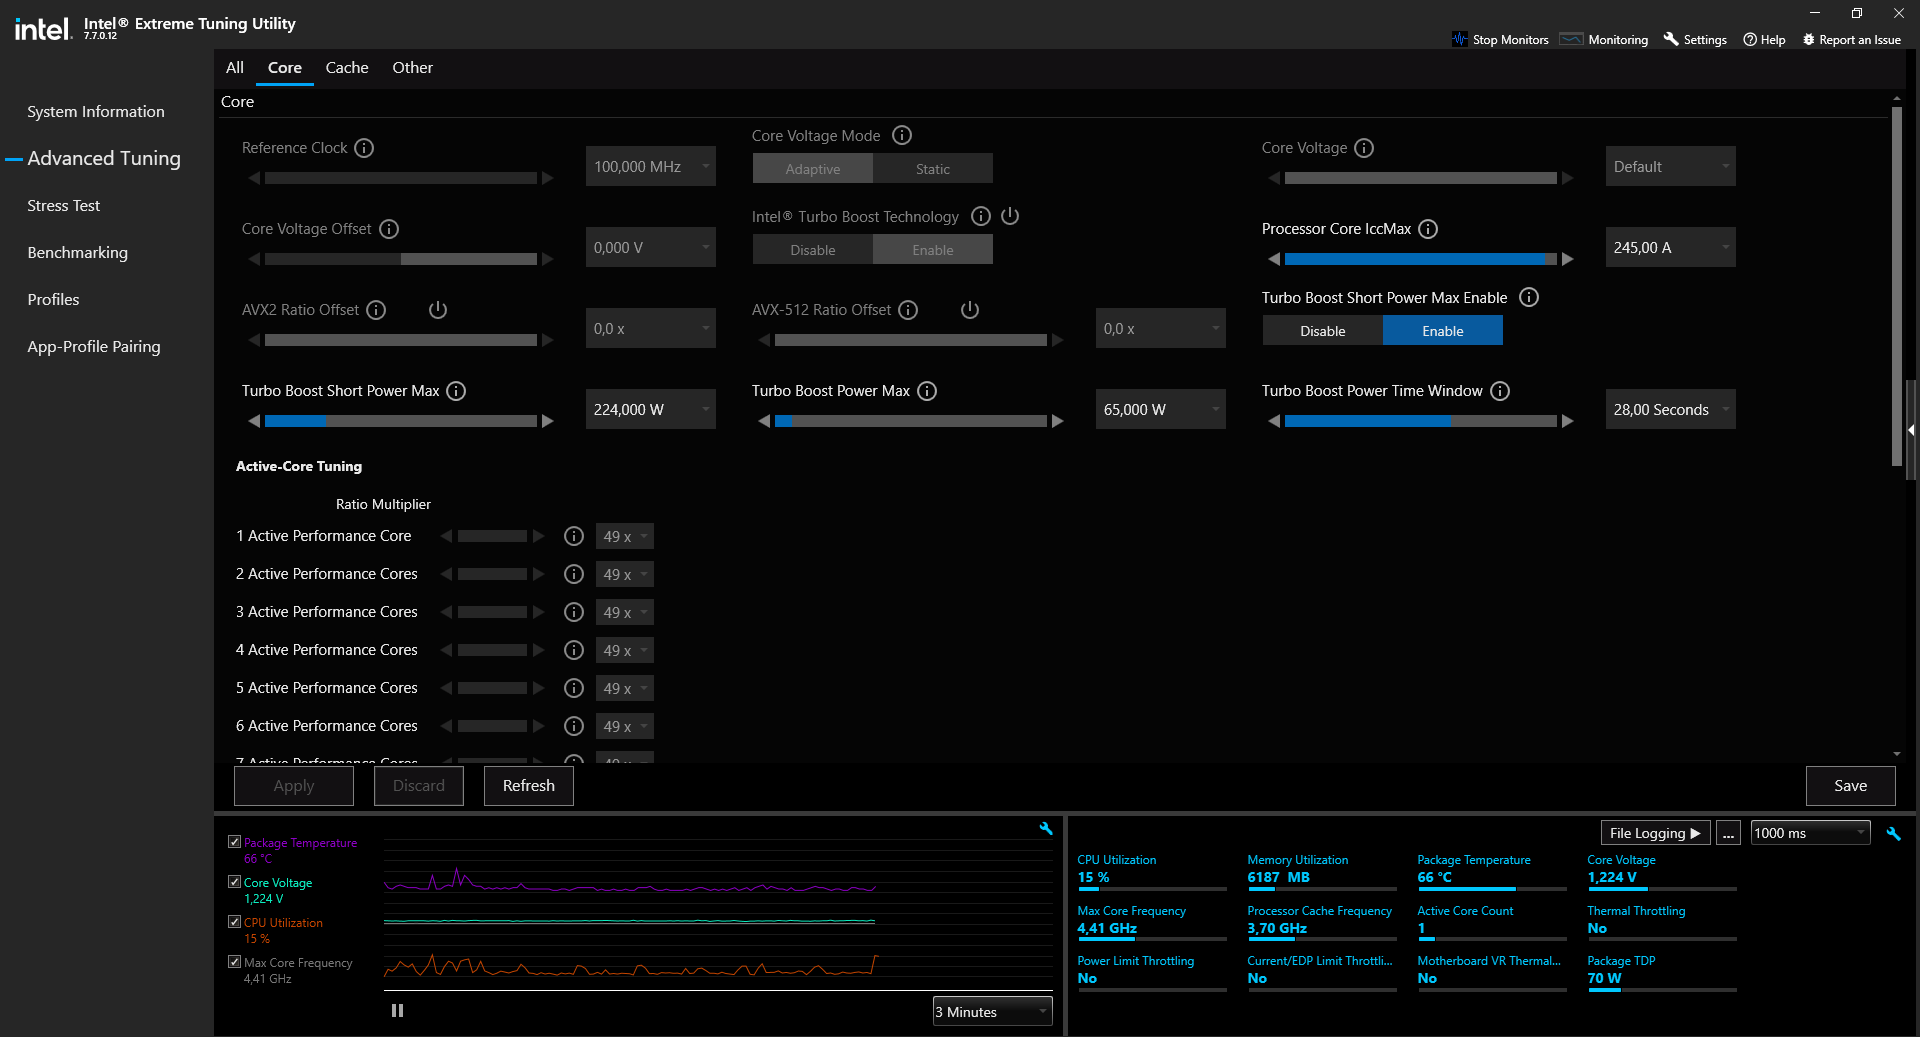
Task: Show info for Core Voltage Offset
Action: click(389, 229)
